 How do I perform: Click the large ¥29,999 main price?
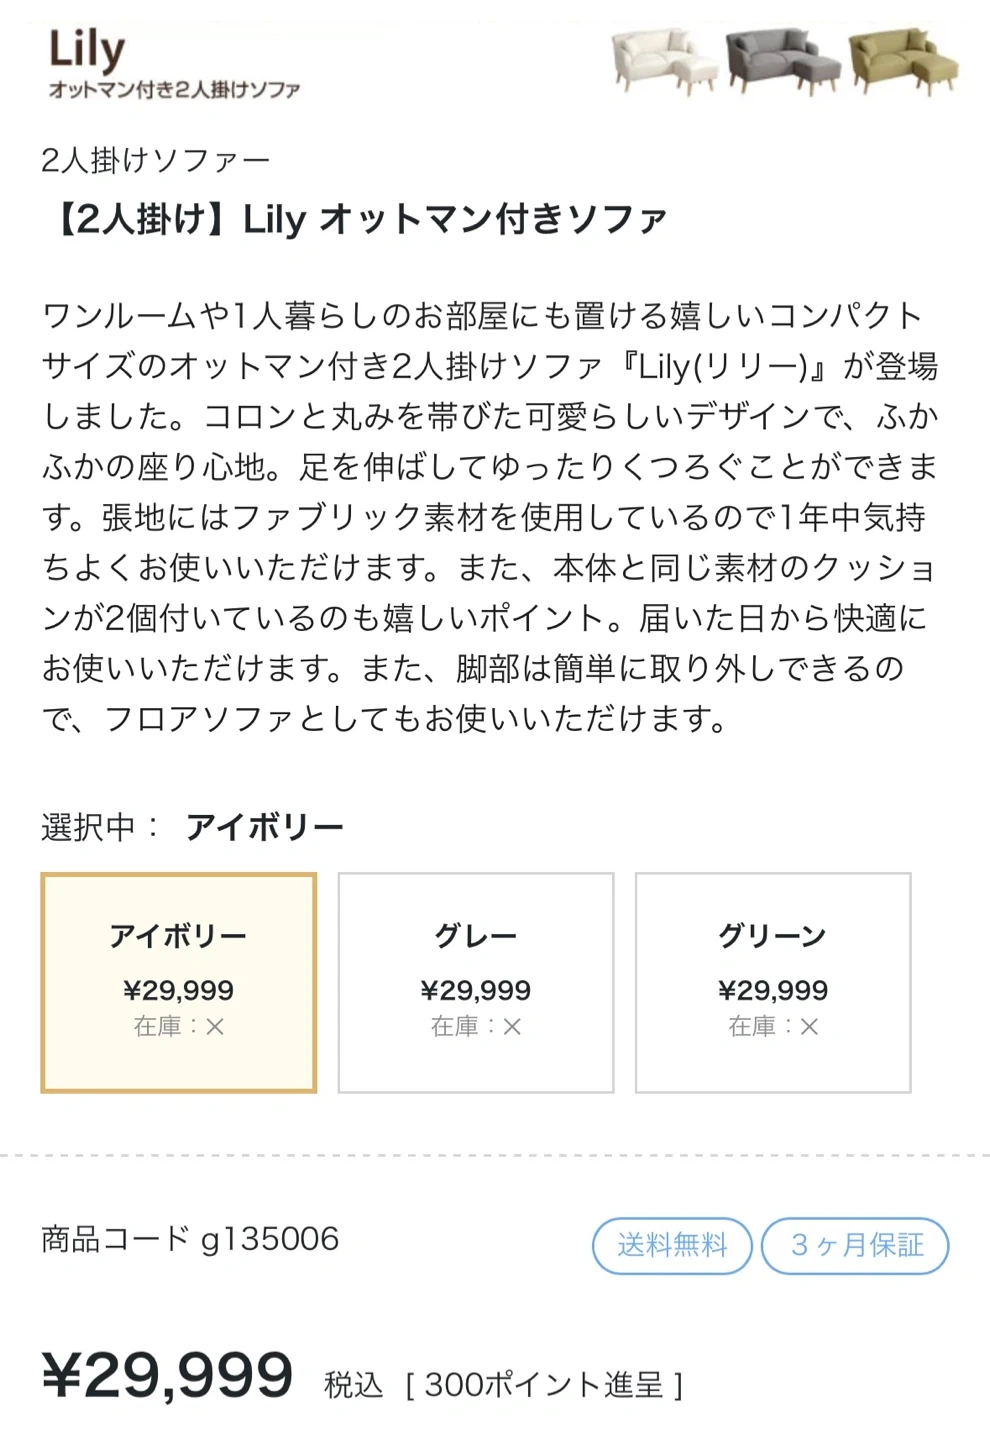click(167, 1375)
